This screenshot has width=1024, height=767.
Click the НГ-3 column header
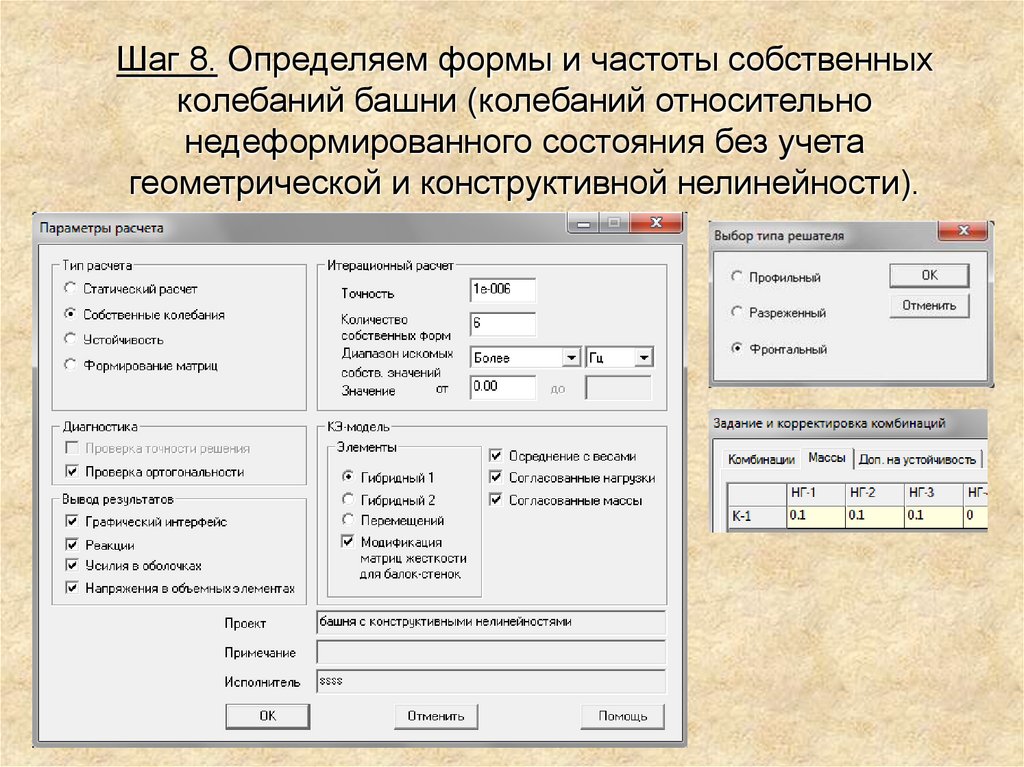[x=933, y=493]
